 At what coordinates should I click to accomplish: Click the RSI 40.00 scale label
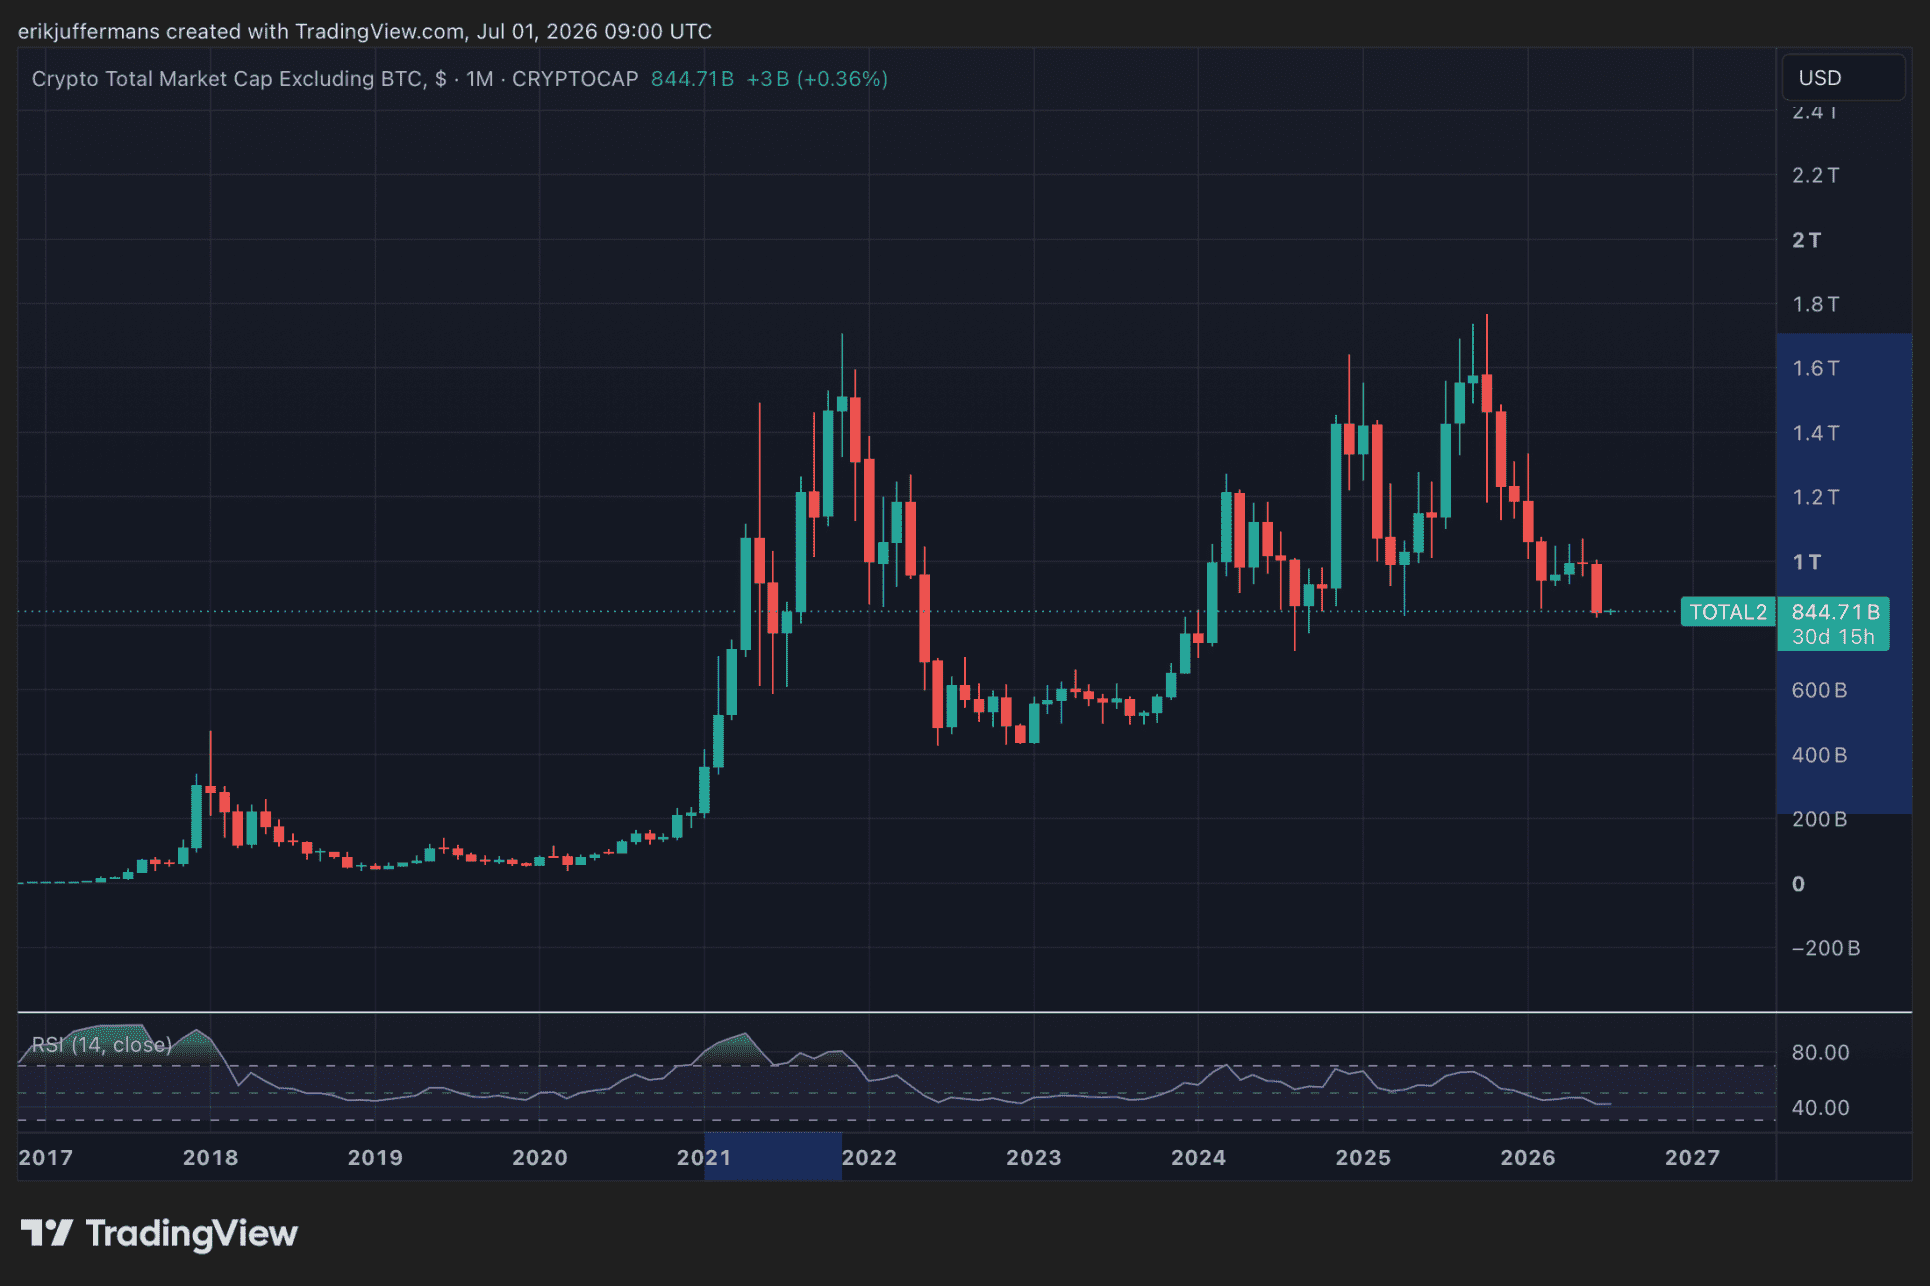1821,1108
